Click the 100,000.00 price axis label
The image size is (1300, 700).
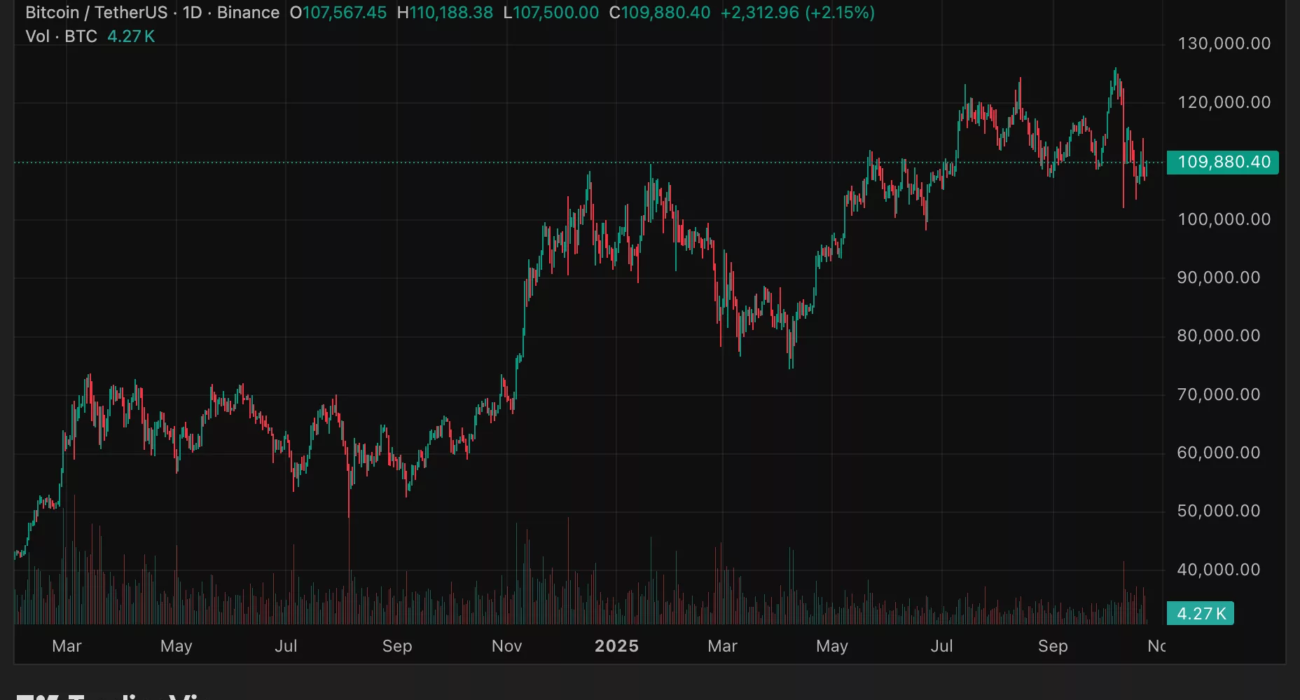tap(1224, 219)
